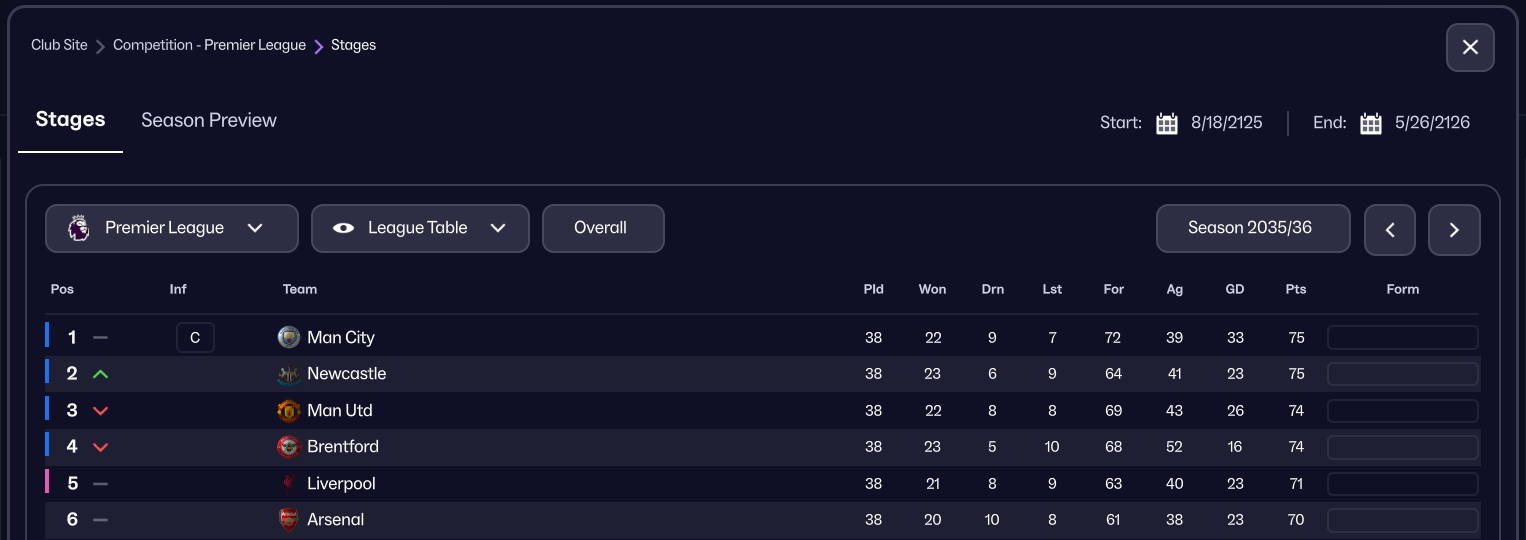1526x540 pixels.
Task: Click the Liverpool club crest
Action: (x=289, y=484)
